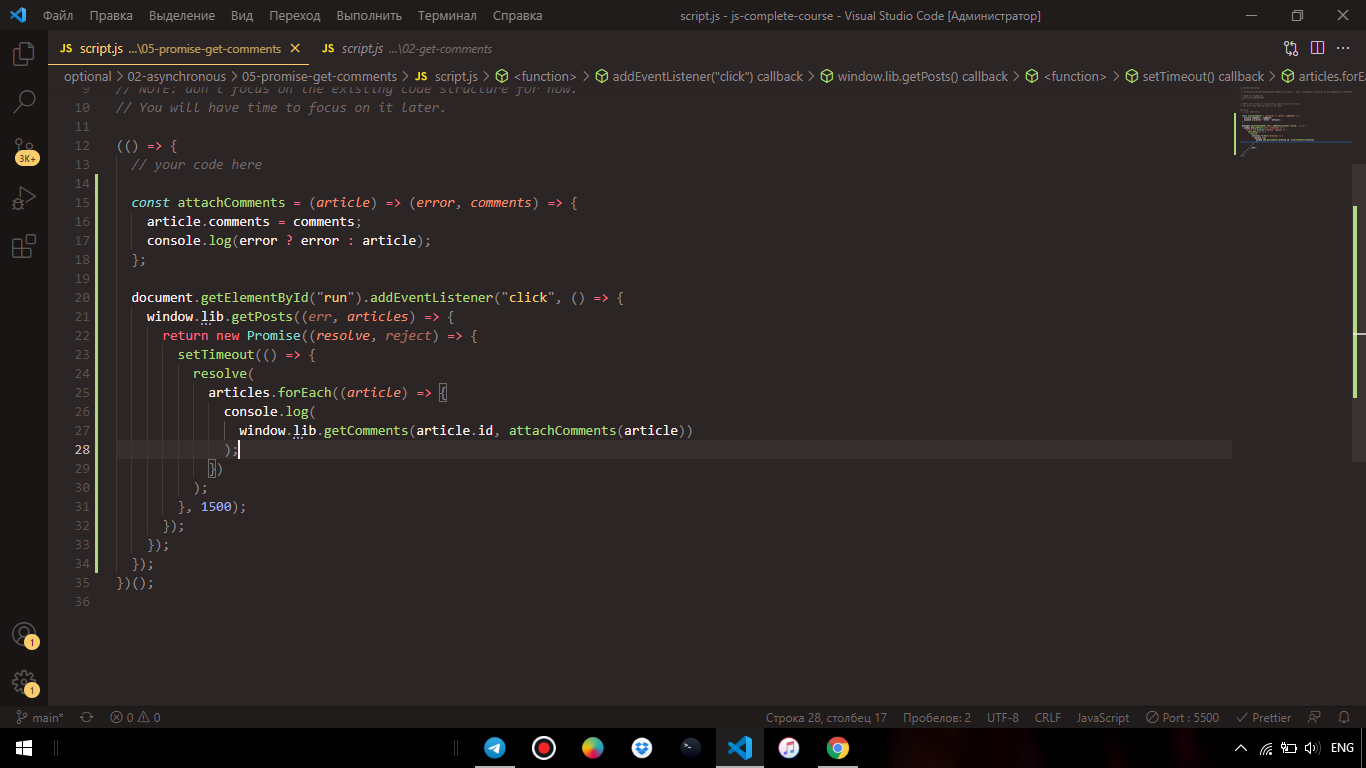Switch ENG input language in tray
This screenshot has width=1366, height=768.
point(1342,748)
